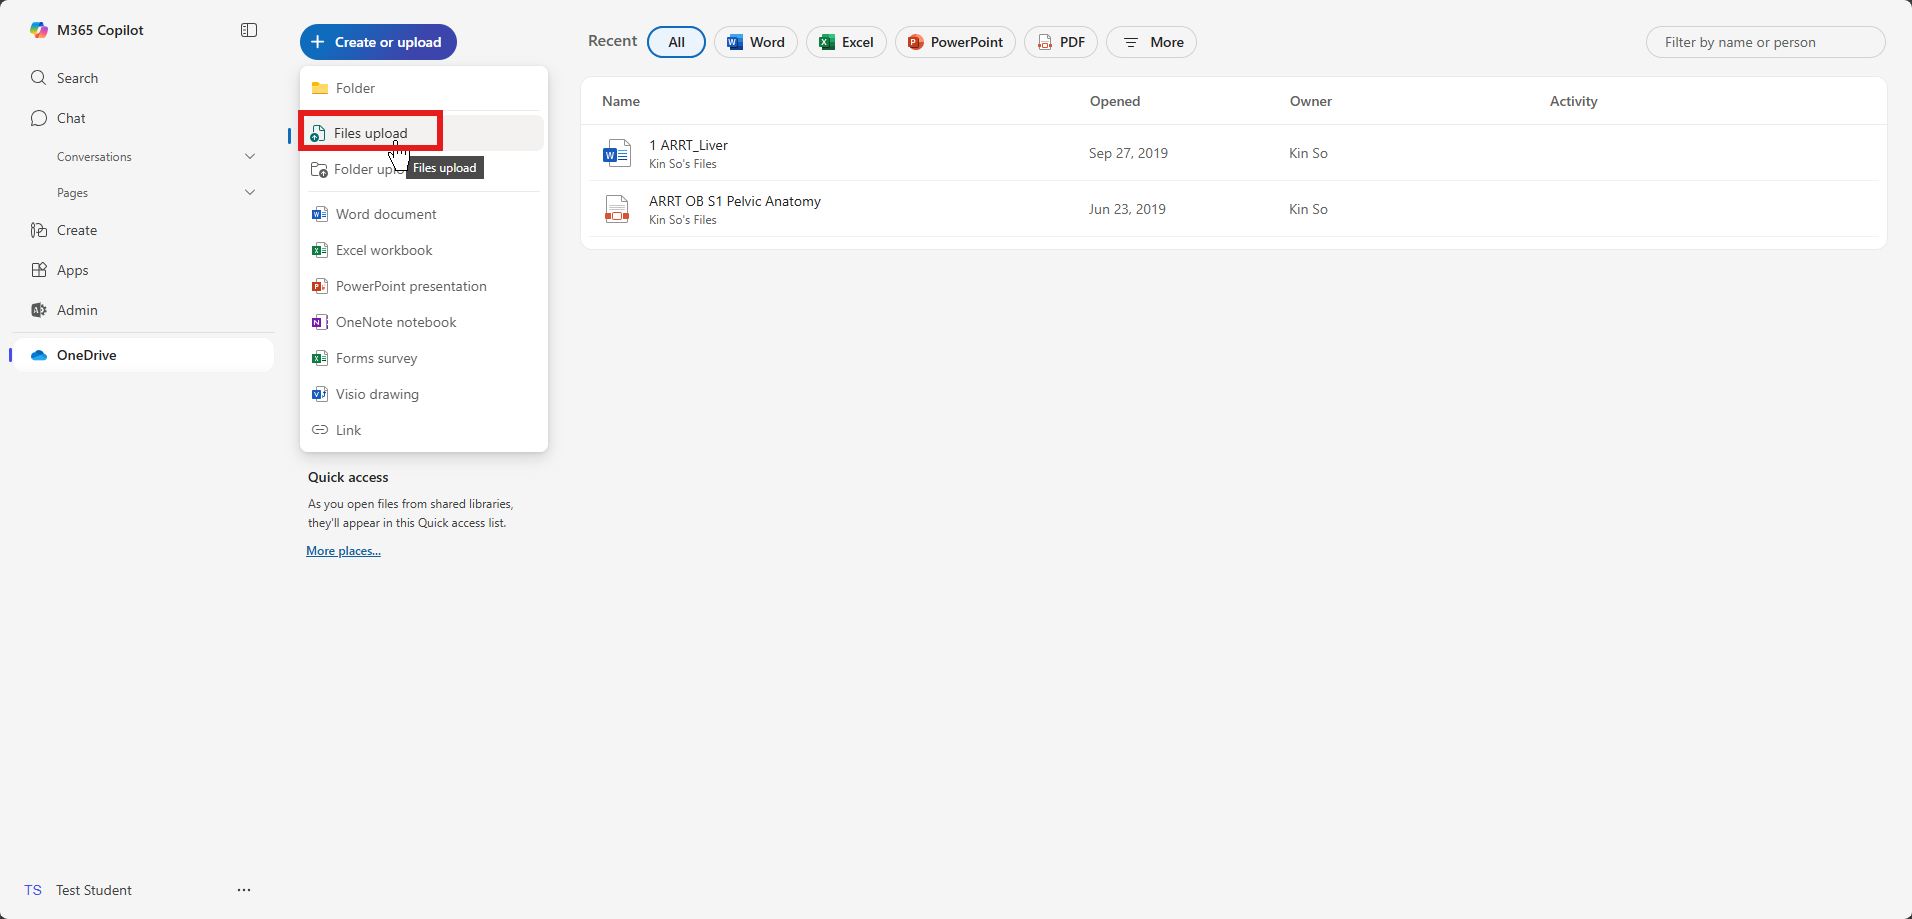The image size is (1912, 919).
Task: Click the Filter by name or person field
Action: (x=1765, y=42)
